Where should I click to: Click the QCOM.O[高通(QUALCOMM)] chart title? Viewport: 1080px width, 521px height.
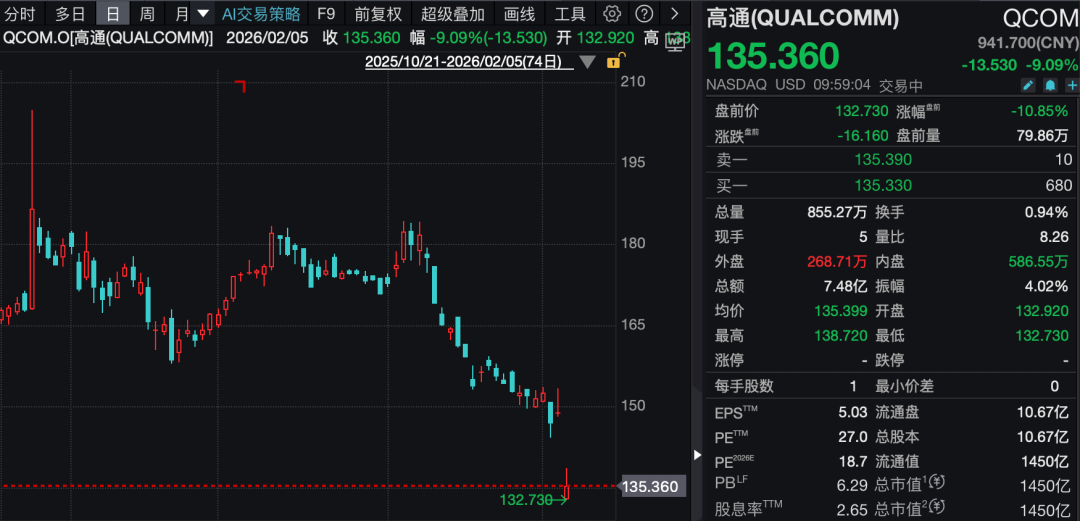pos(108,38)
